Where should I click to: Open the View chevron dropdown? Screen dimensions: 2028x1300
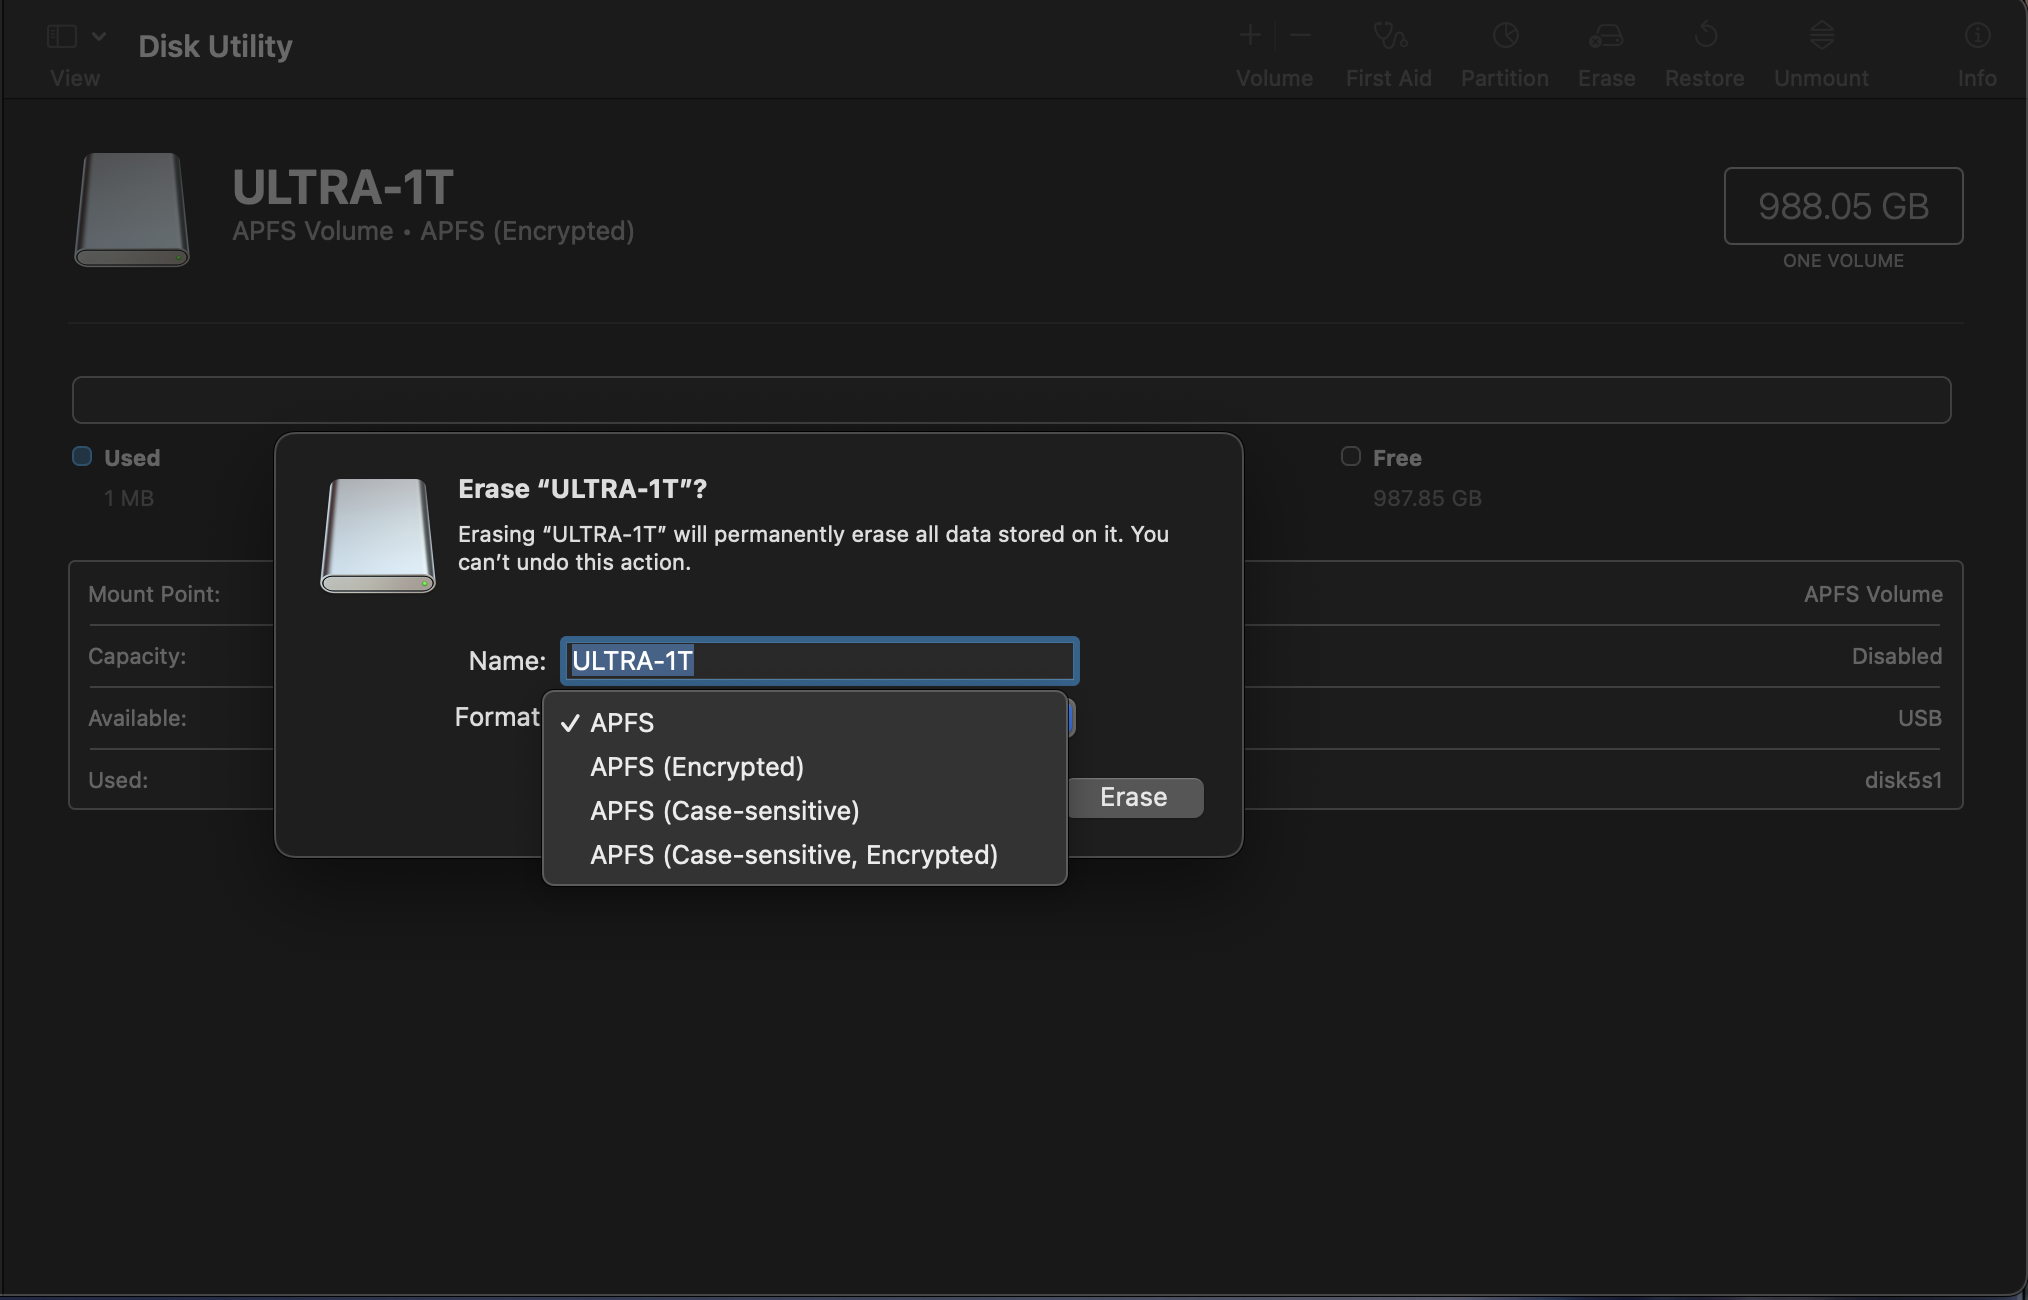(x=99, y=36)
